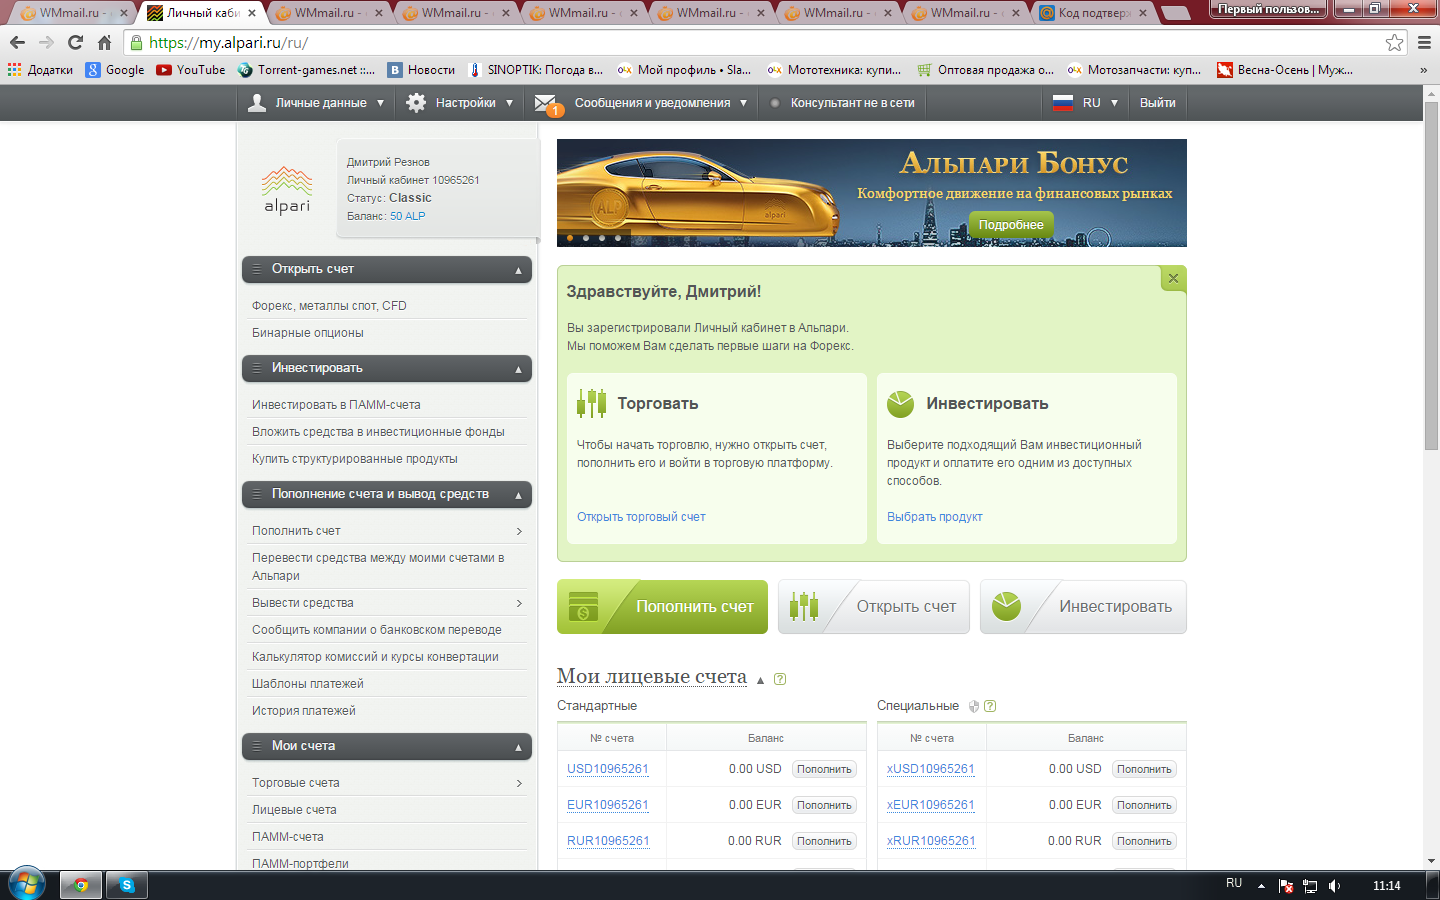Screen dimensions: 1440x900
Task: Close the Личный кабинет browser tab
Action: [x=252, y=13]
